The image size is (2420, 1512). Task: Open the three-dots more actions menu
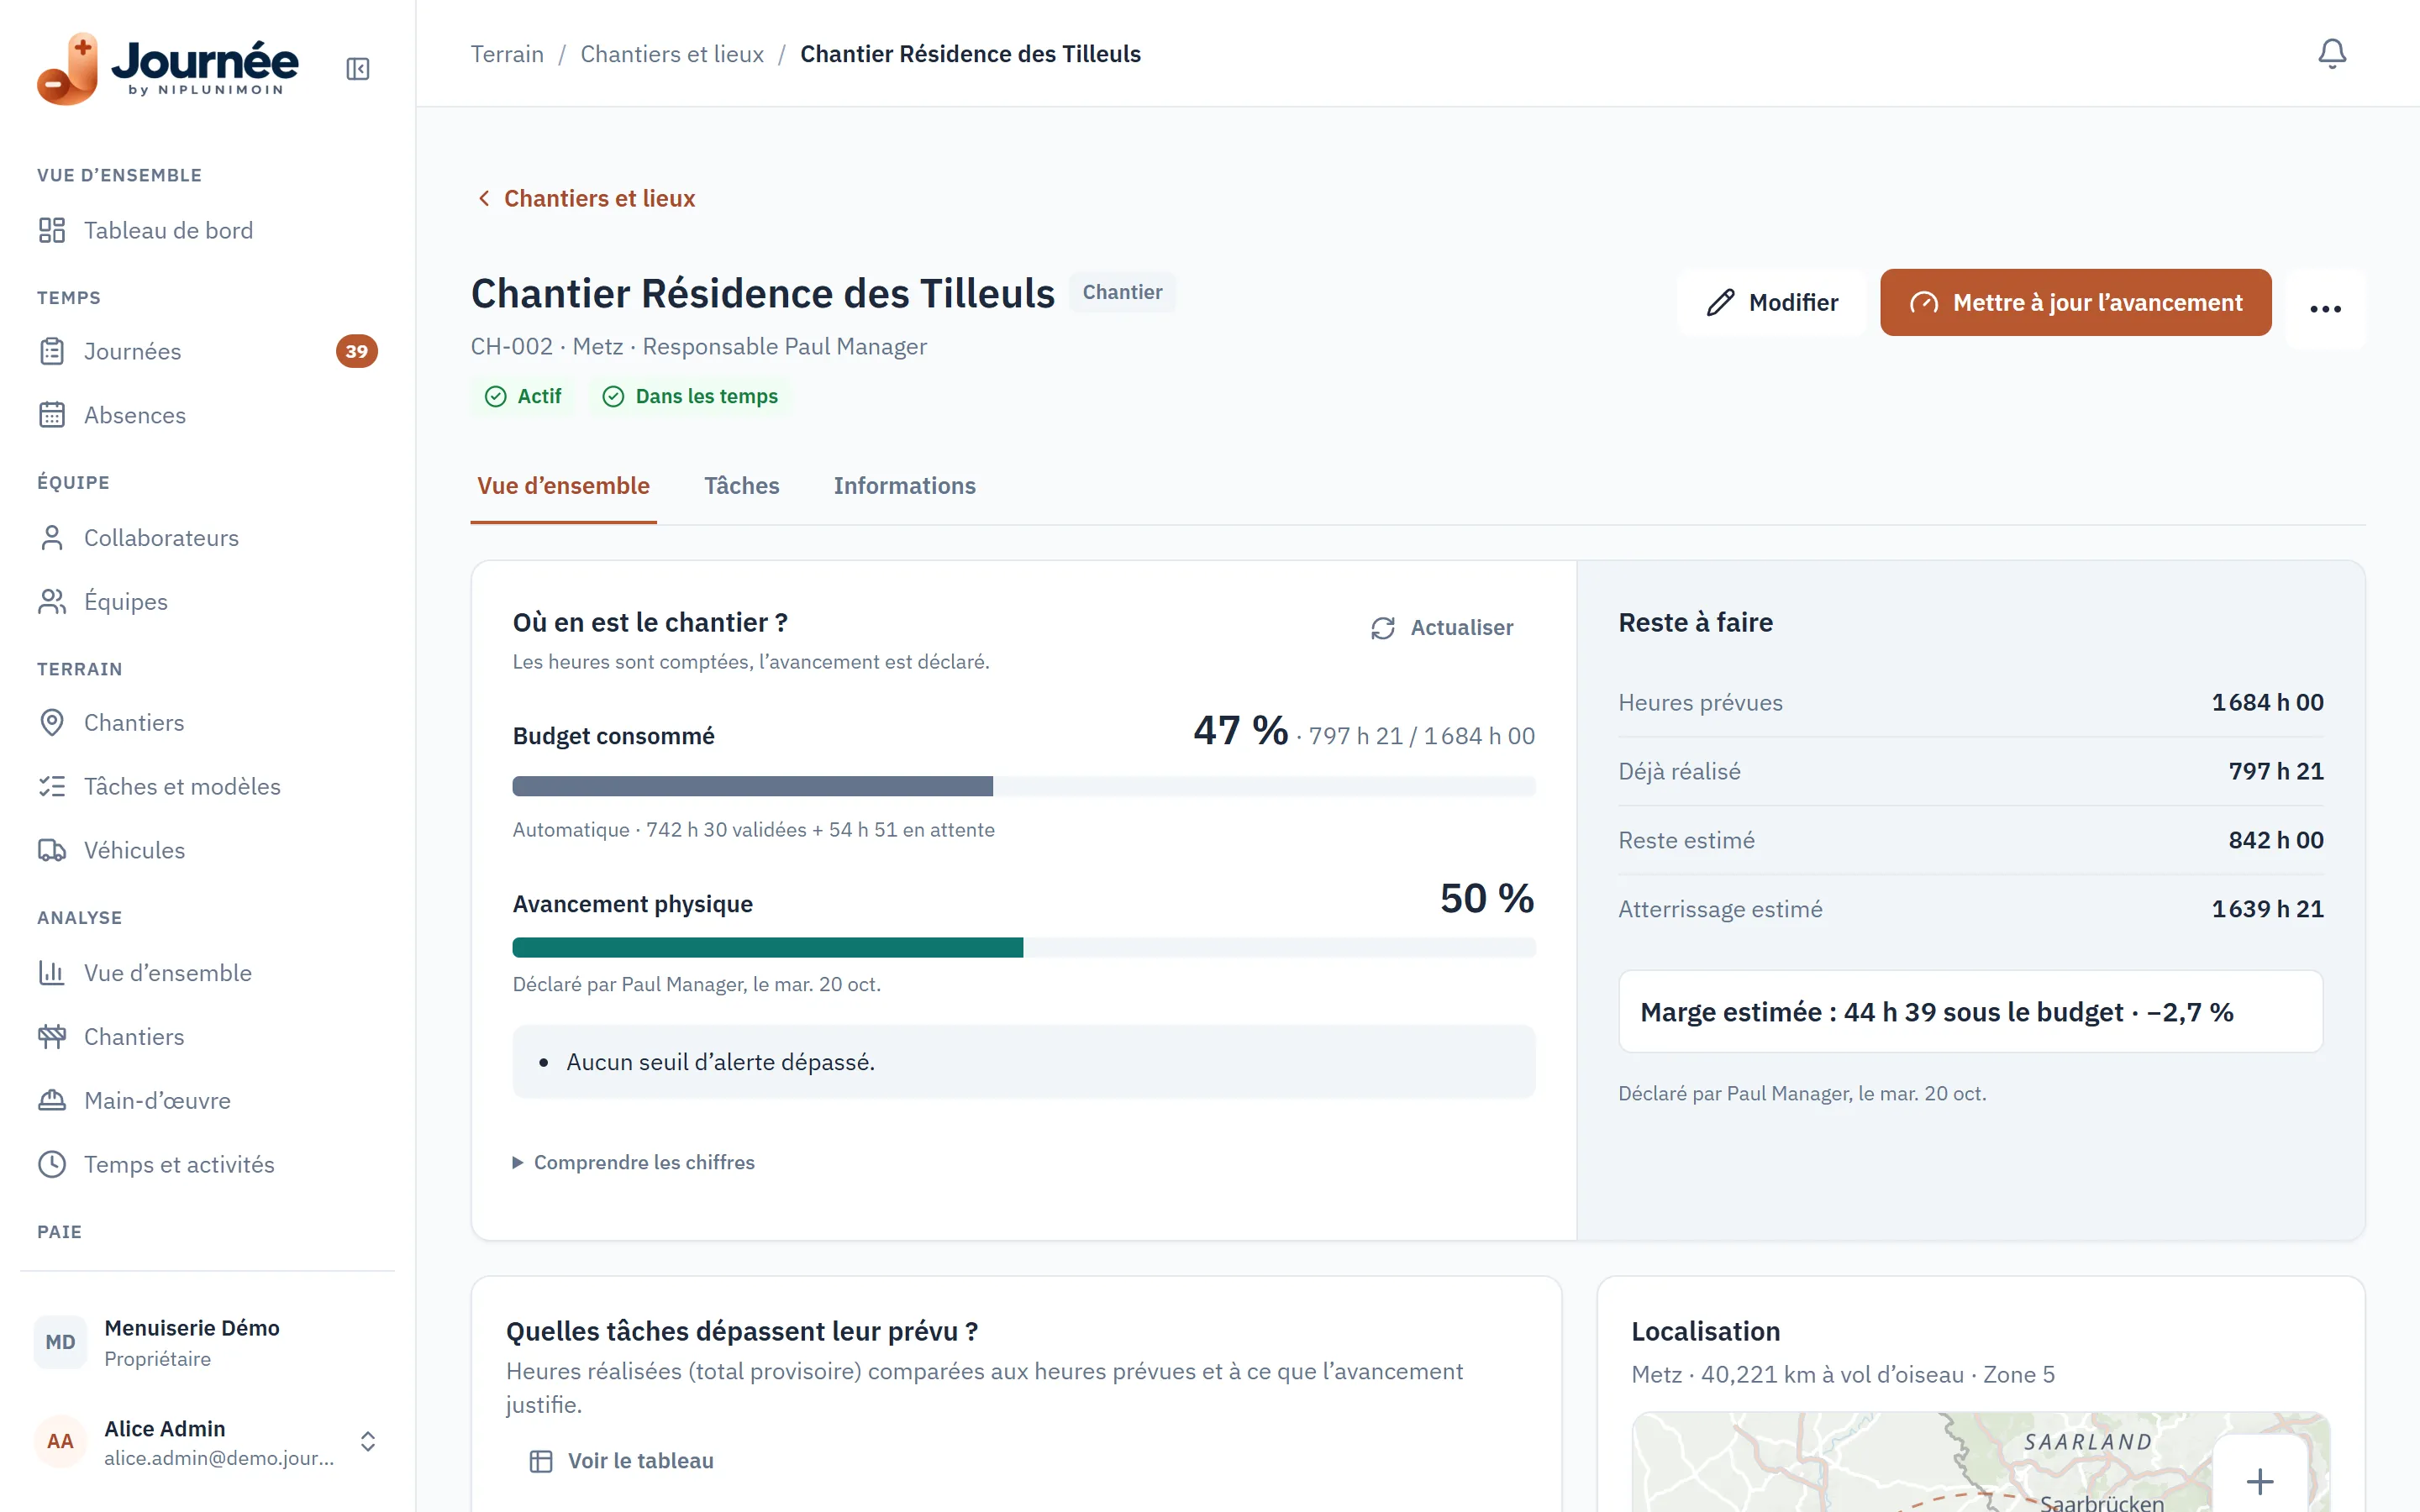[2325, 308]
